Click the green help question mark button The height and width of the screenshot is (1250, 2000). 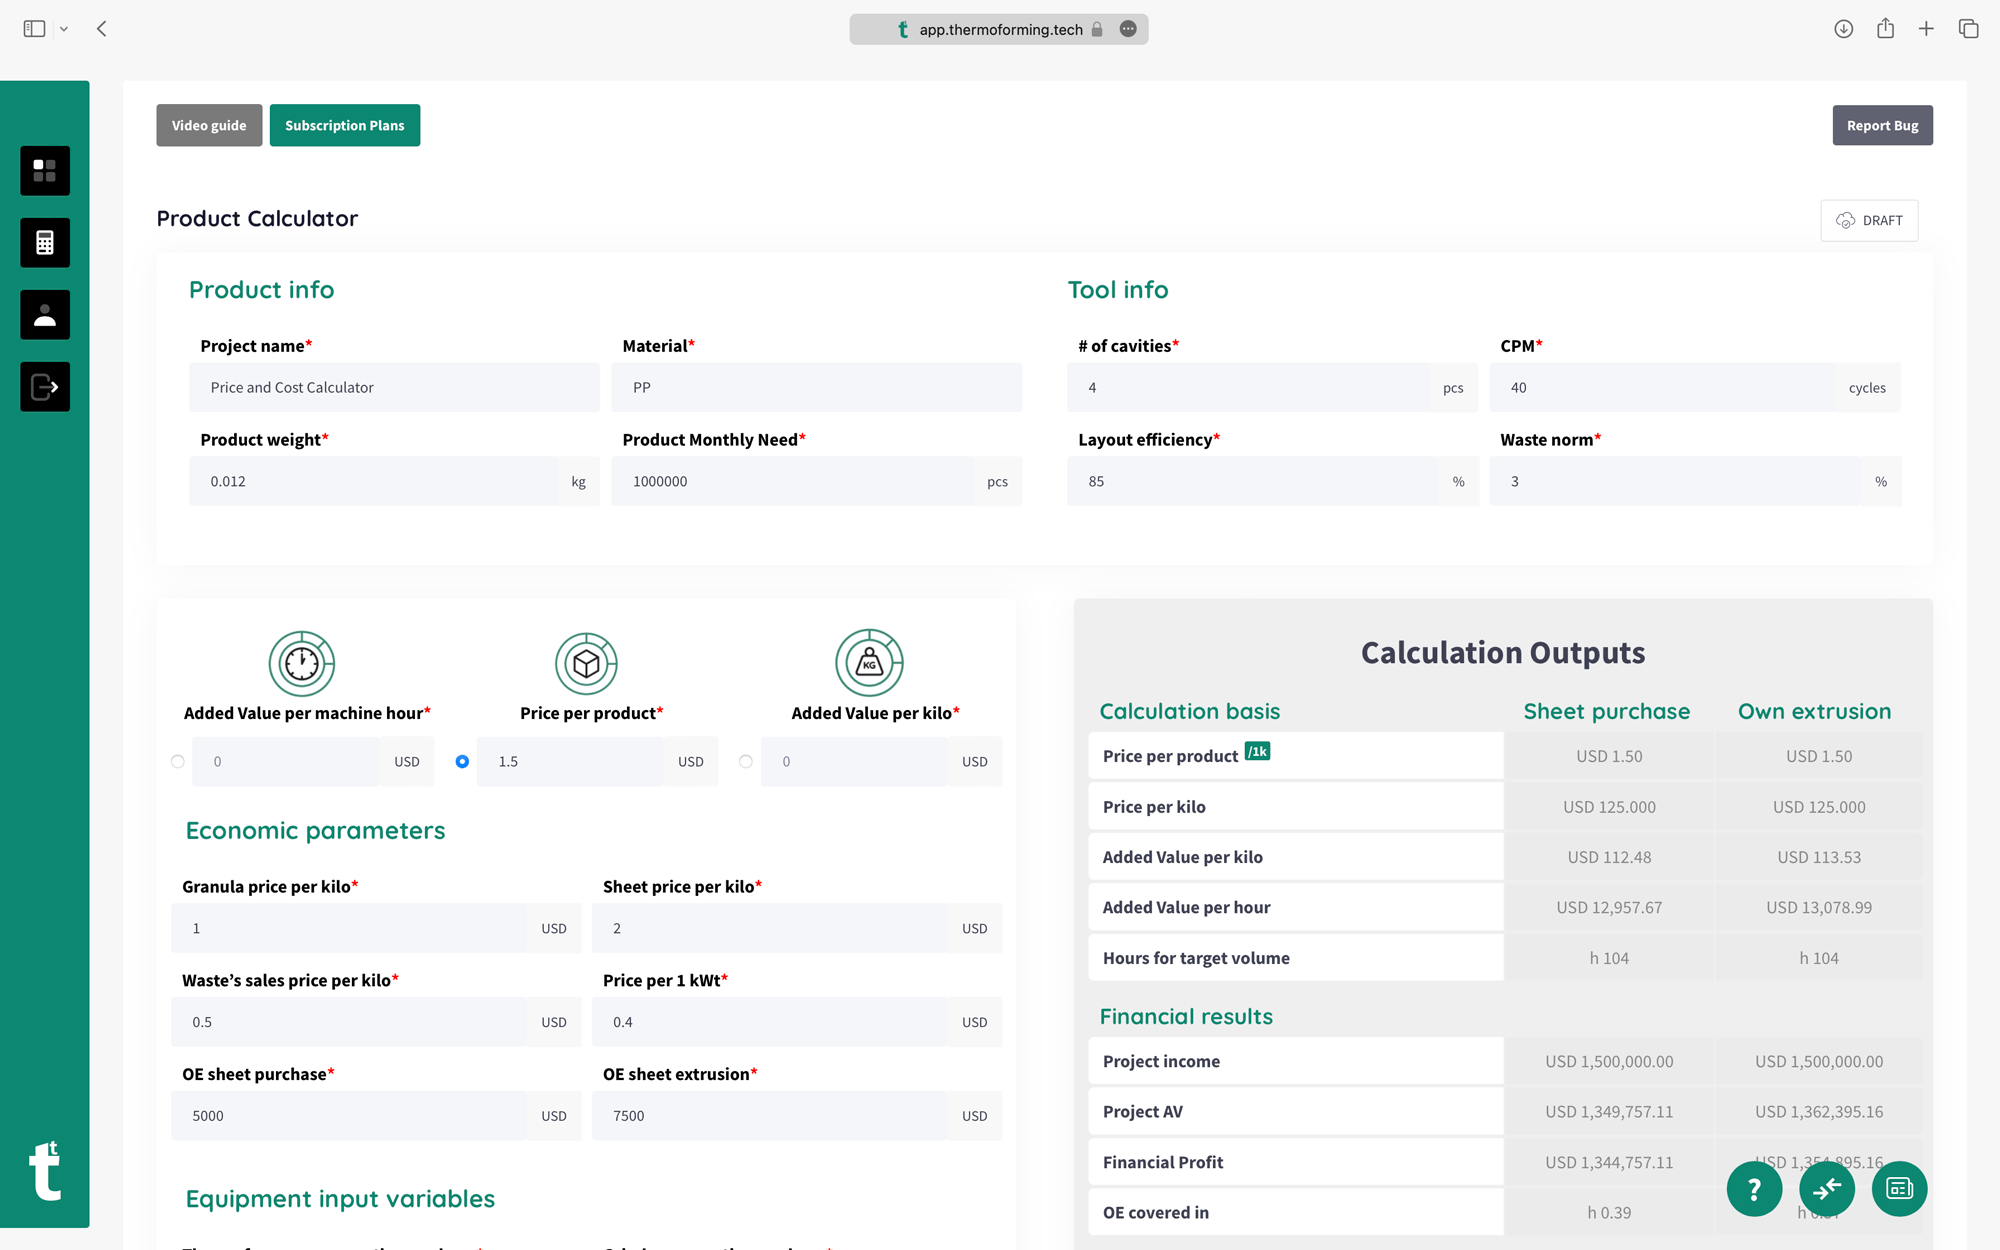[1754, 1189]
